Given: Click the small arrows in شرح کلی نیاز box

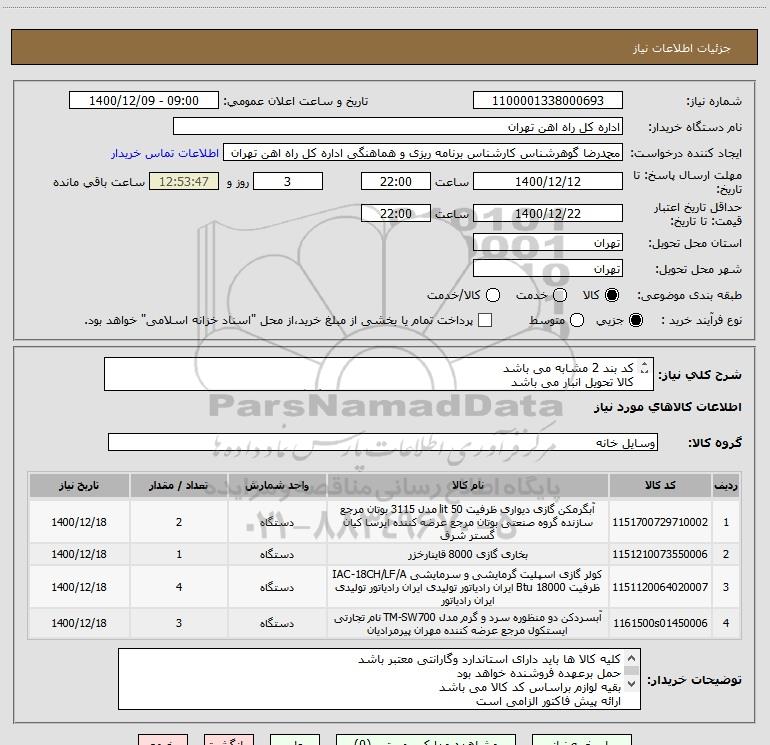Looking at the screenshot, I should pyautogui.click(x=645, y=367).
